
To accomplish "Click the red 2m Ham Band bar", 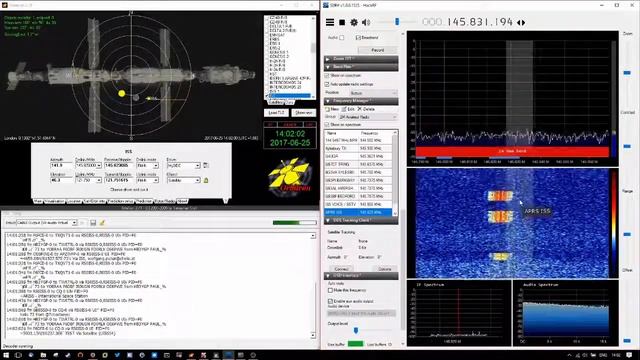I will (512, 151).
